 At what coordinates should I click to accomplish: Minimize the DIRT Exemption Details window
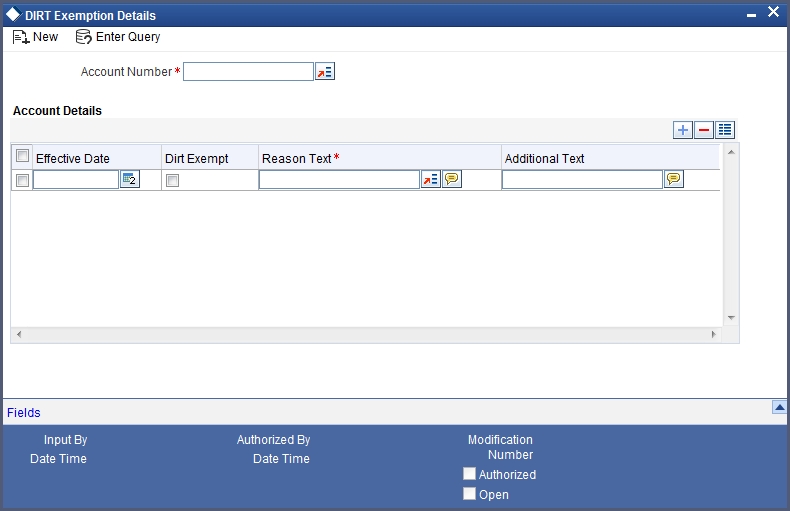click(751, 16)
